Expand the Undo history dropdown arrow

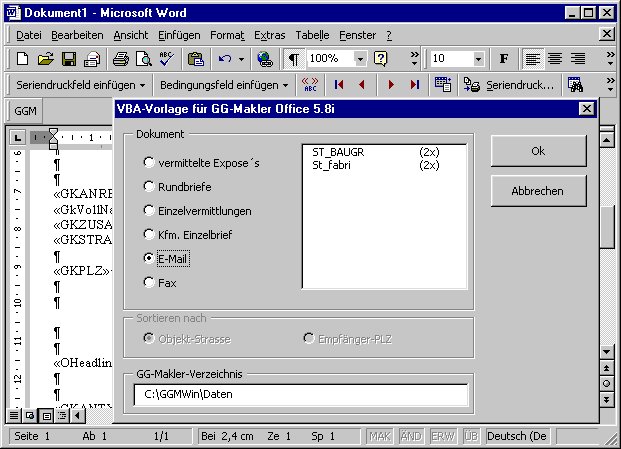[242, 59]
